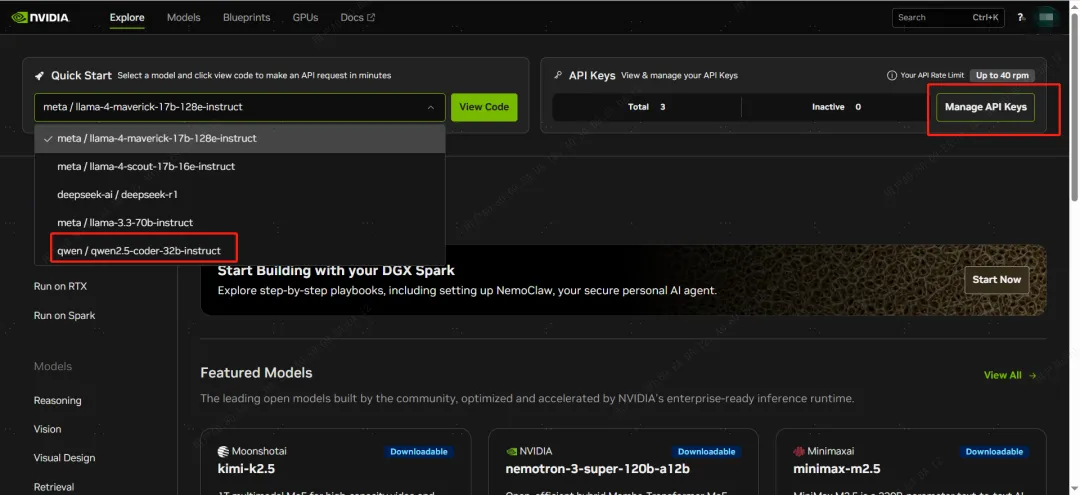Click View All featured models link
The height and width of the screenshot is (495, 1080).
[1010, 375]
